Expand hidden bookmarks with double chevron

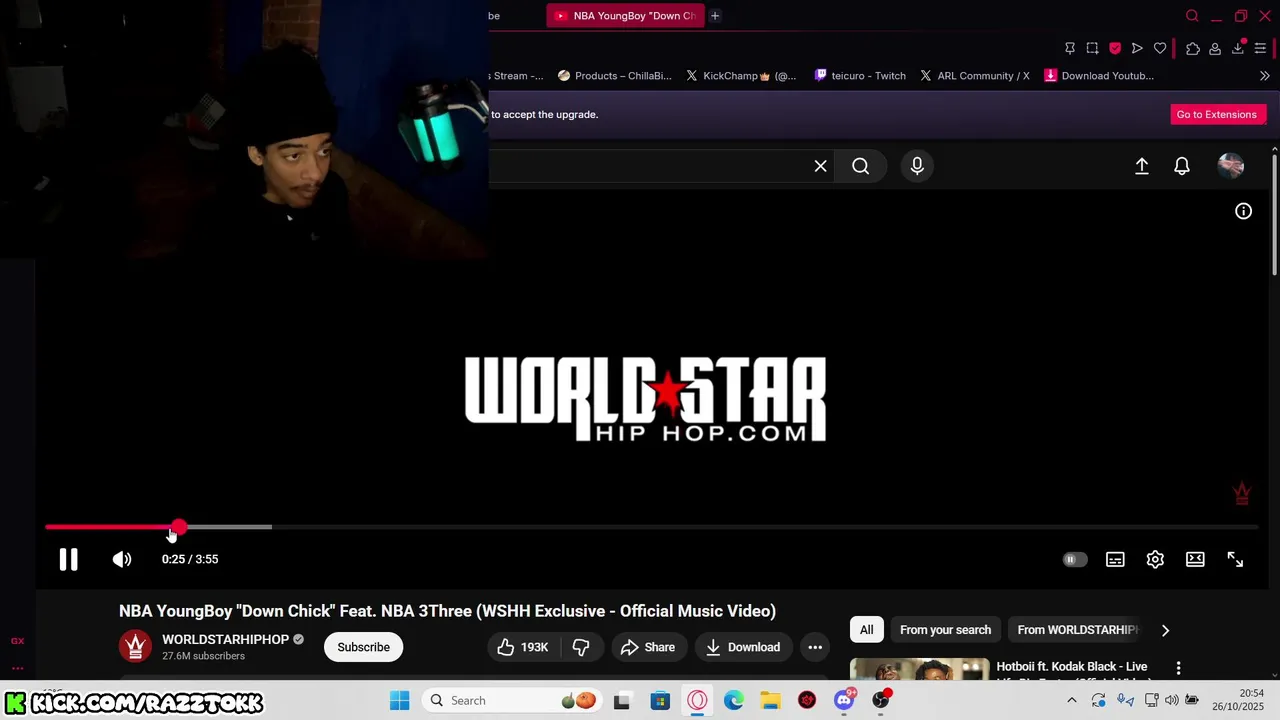[x=1264, y=75]
